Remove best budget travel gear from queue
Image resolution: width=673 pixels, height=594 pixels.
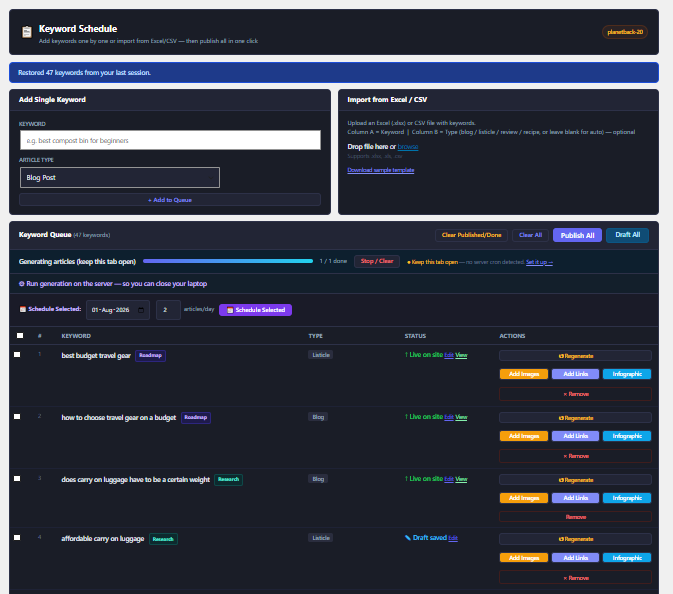tap(575, 394)
